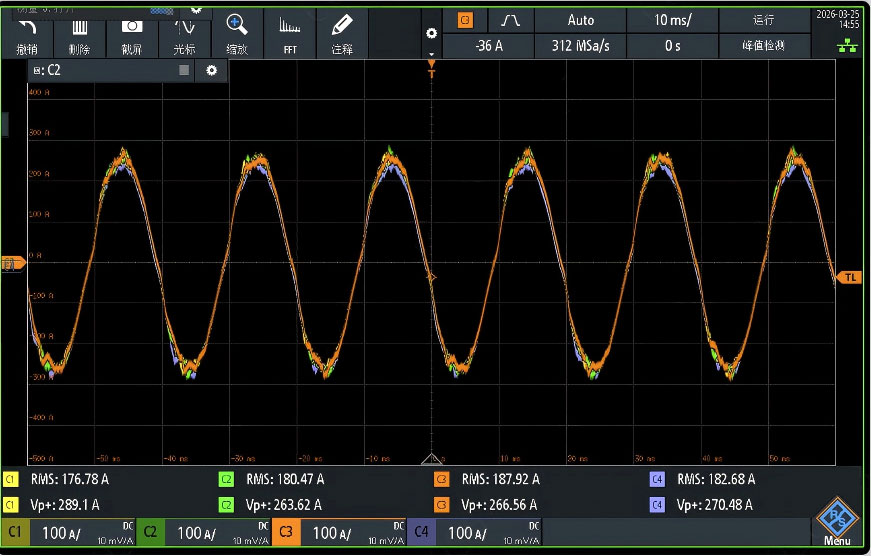871x556 pixels.
Task: Click the trigger slope edge icon
Action: point(510,21)
